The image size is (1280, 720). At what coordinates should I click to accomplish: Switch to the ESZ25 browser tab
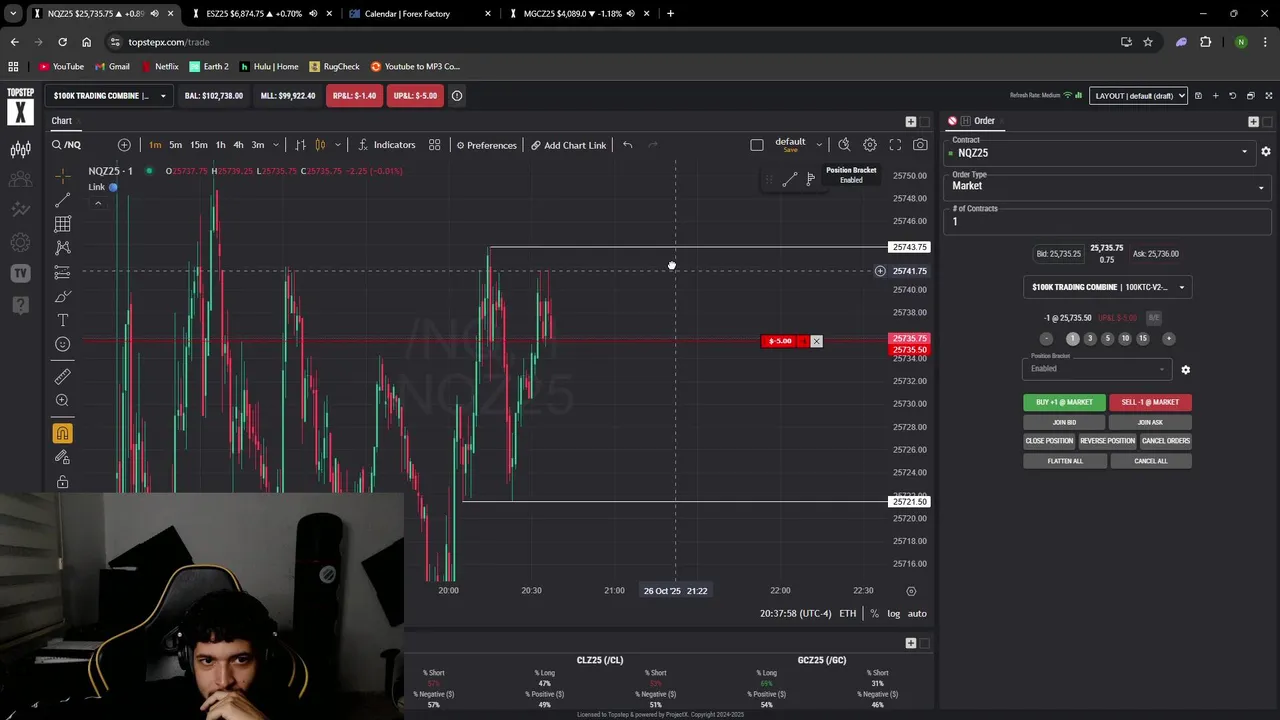pos(264,14)
